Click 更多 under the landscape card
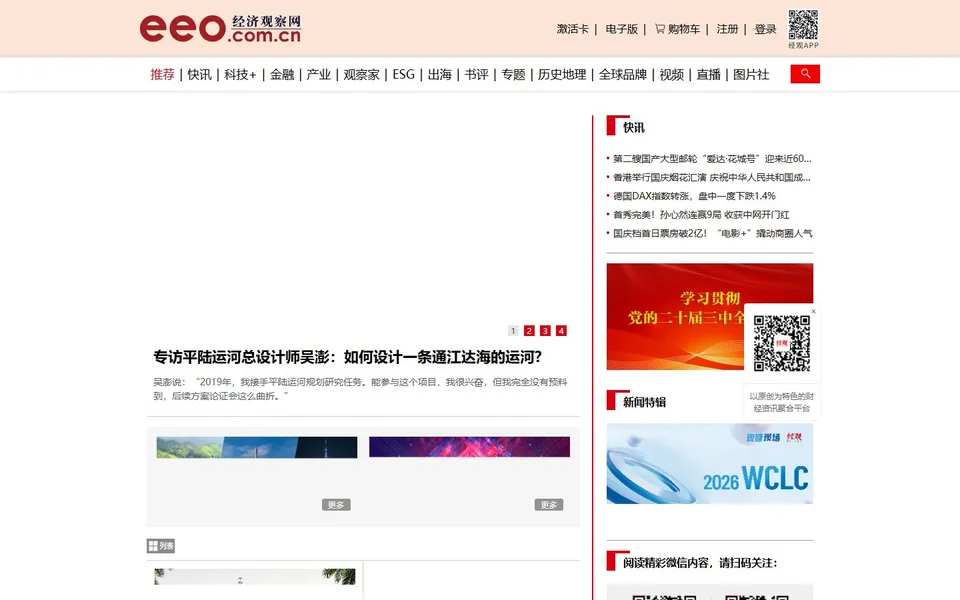The width and height of the screenshot is (960, 600). click(336, 504)
